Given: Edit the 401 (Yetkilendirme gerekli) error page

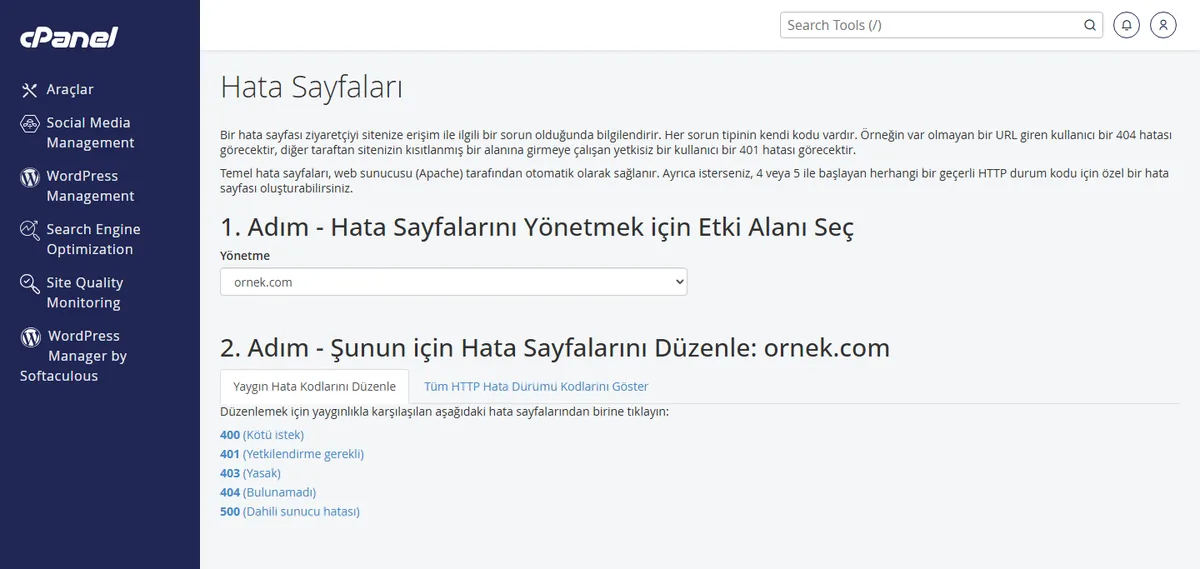Looking at the screenshot, I should (292, 454).
